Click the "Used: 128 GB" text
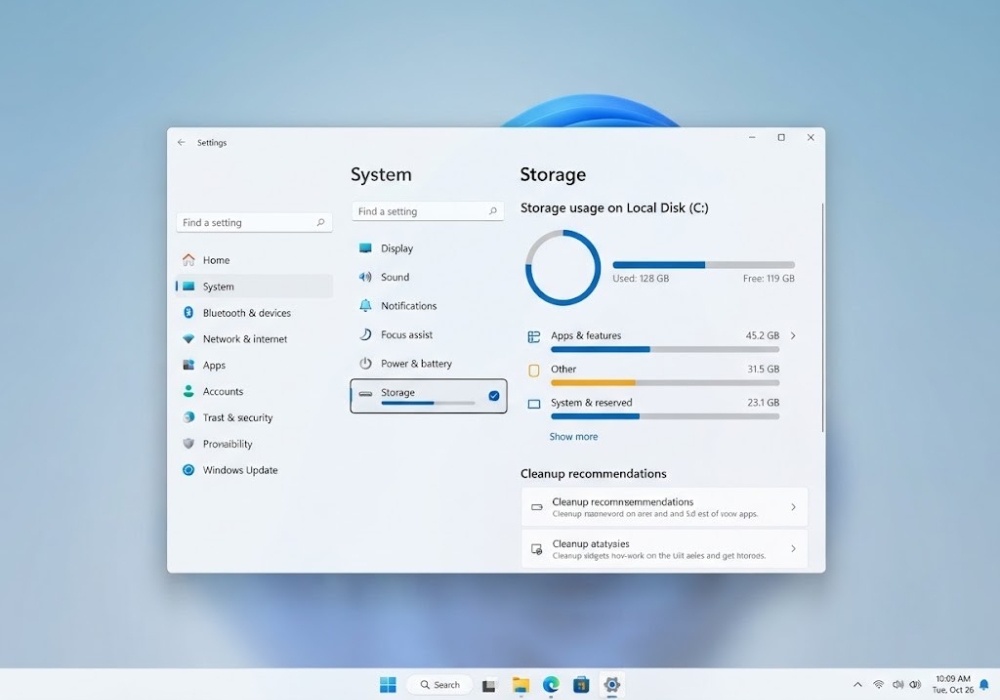Screen dimensions: 1000x700 click(640, 279)
